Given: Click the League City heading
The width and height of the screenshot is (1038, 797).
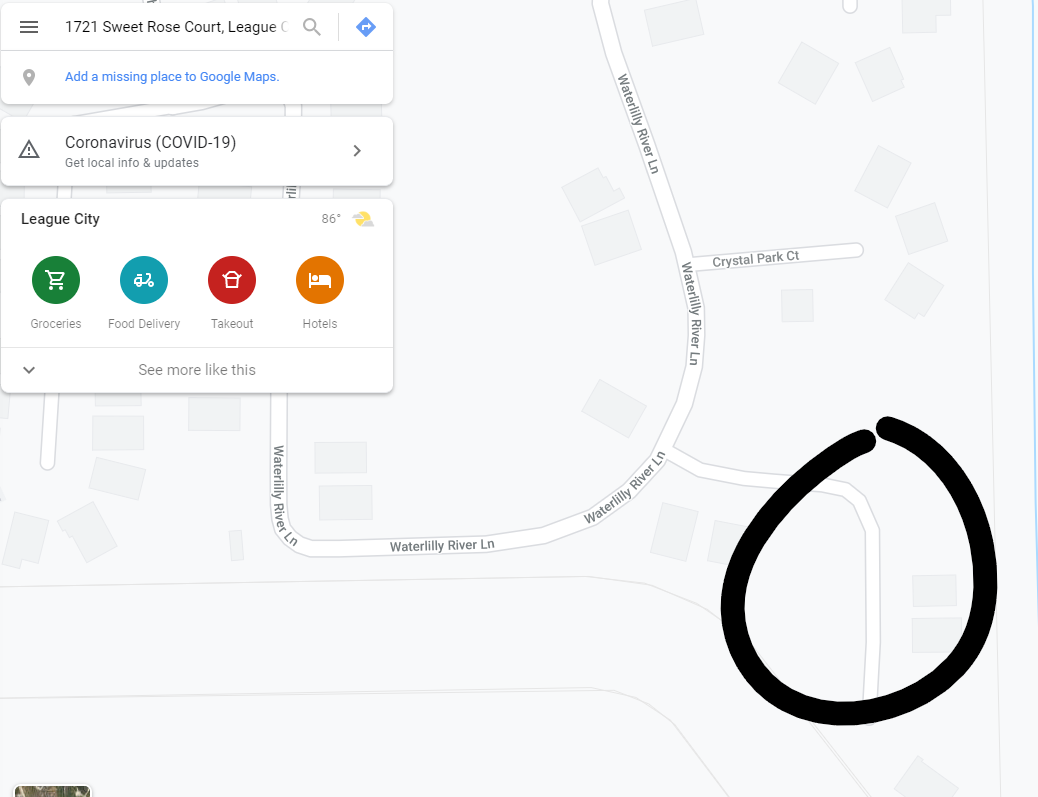Looking at the screenshot, I should tap(60, 219).
